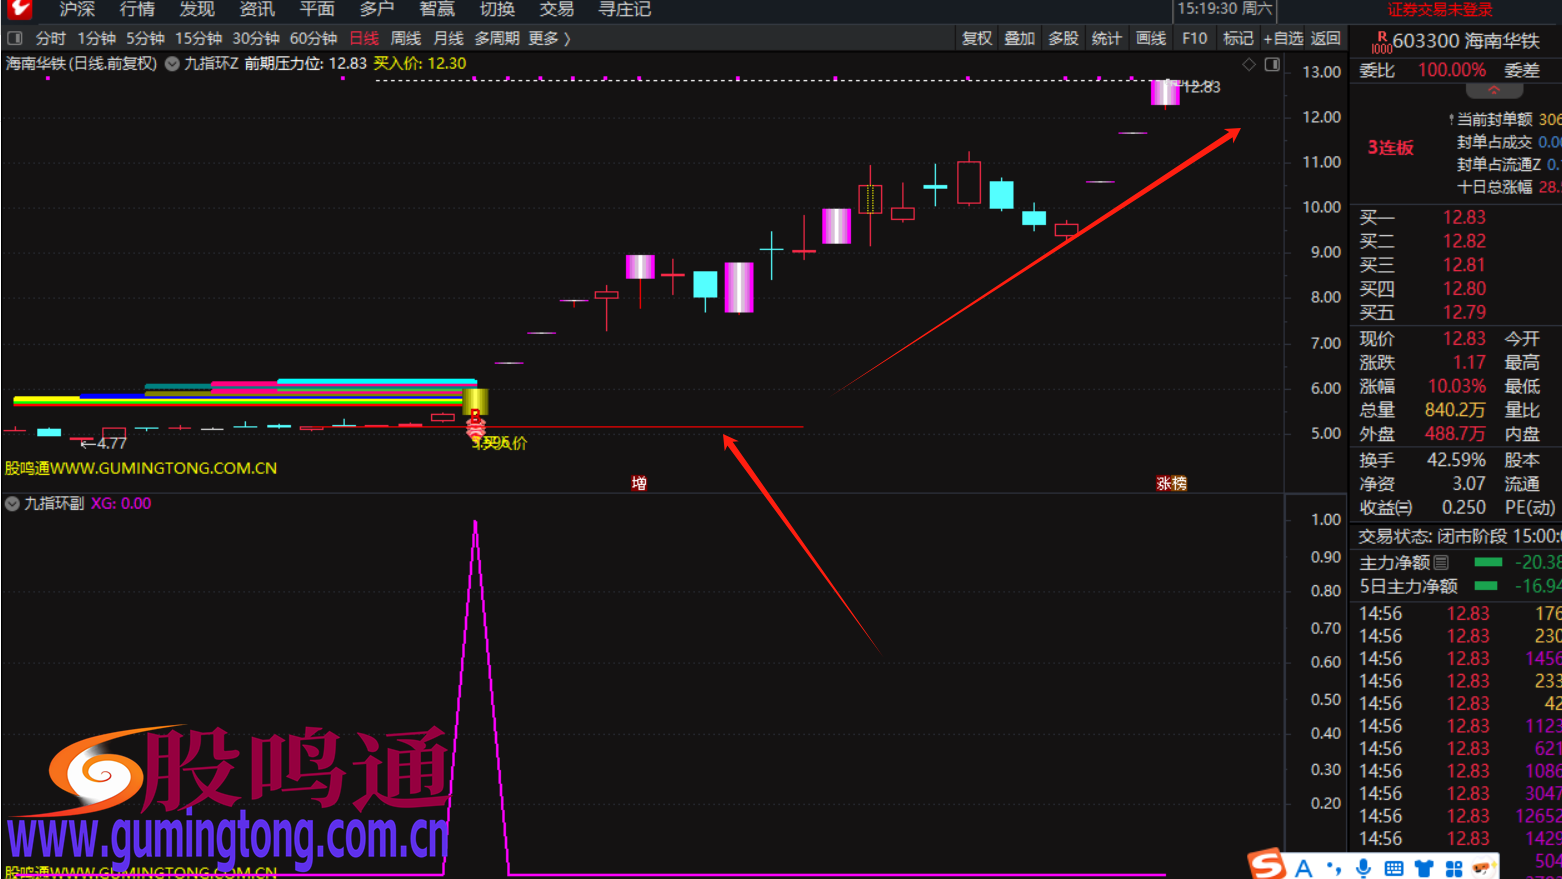Toggle Sogou Chinese/English mode A

coord(1303,867)
